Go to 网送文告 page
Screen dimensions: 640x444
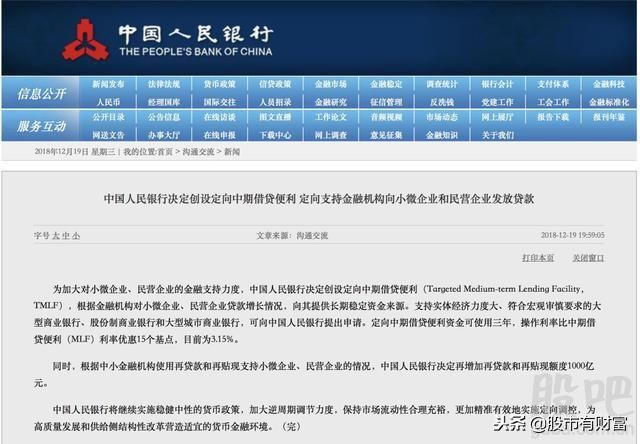pyautogui.click(x=108, y=135)
